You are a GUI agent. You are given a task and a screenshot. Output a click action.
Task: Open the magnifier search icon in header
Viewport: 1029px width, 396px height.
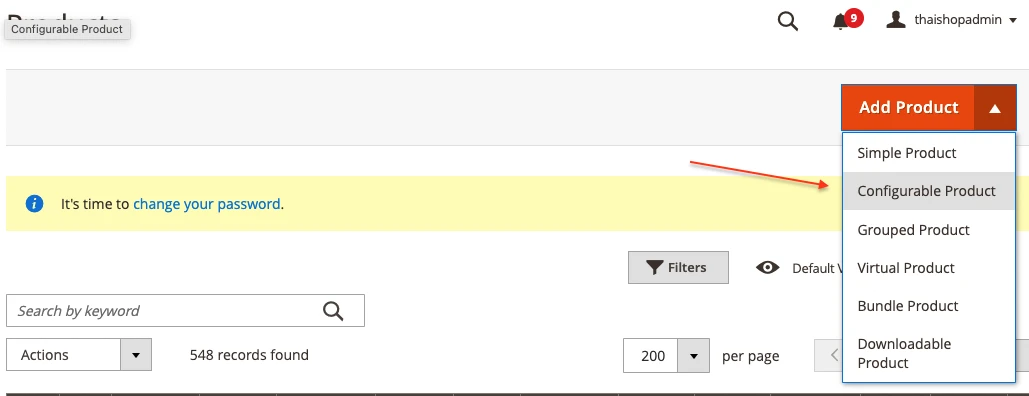coord(788,21)
